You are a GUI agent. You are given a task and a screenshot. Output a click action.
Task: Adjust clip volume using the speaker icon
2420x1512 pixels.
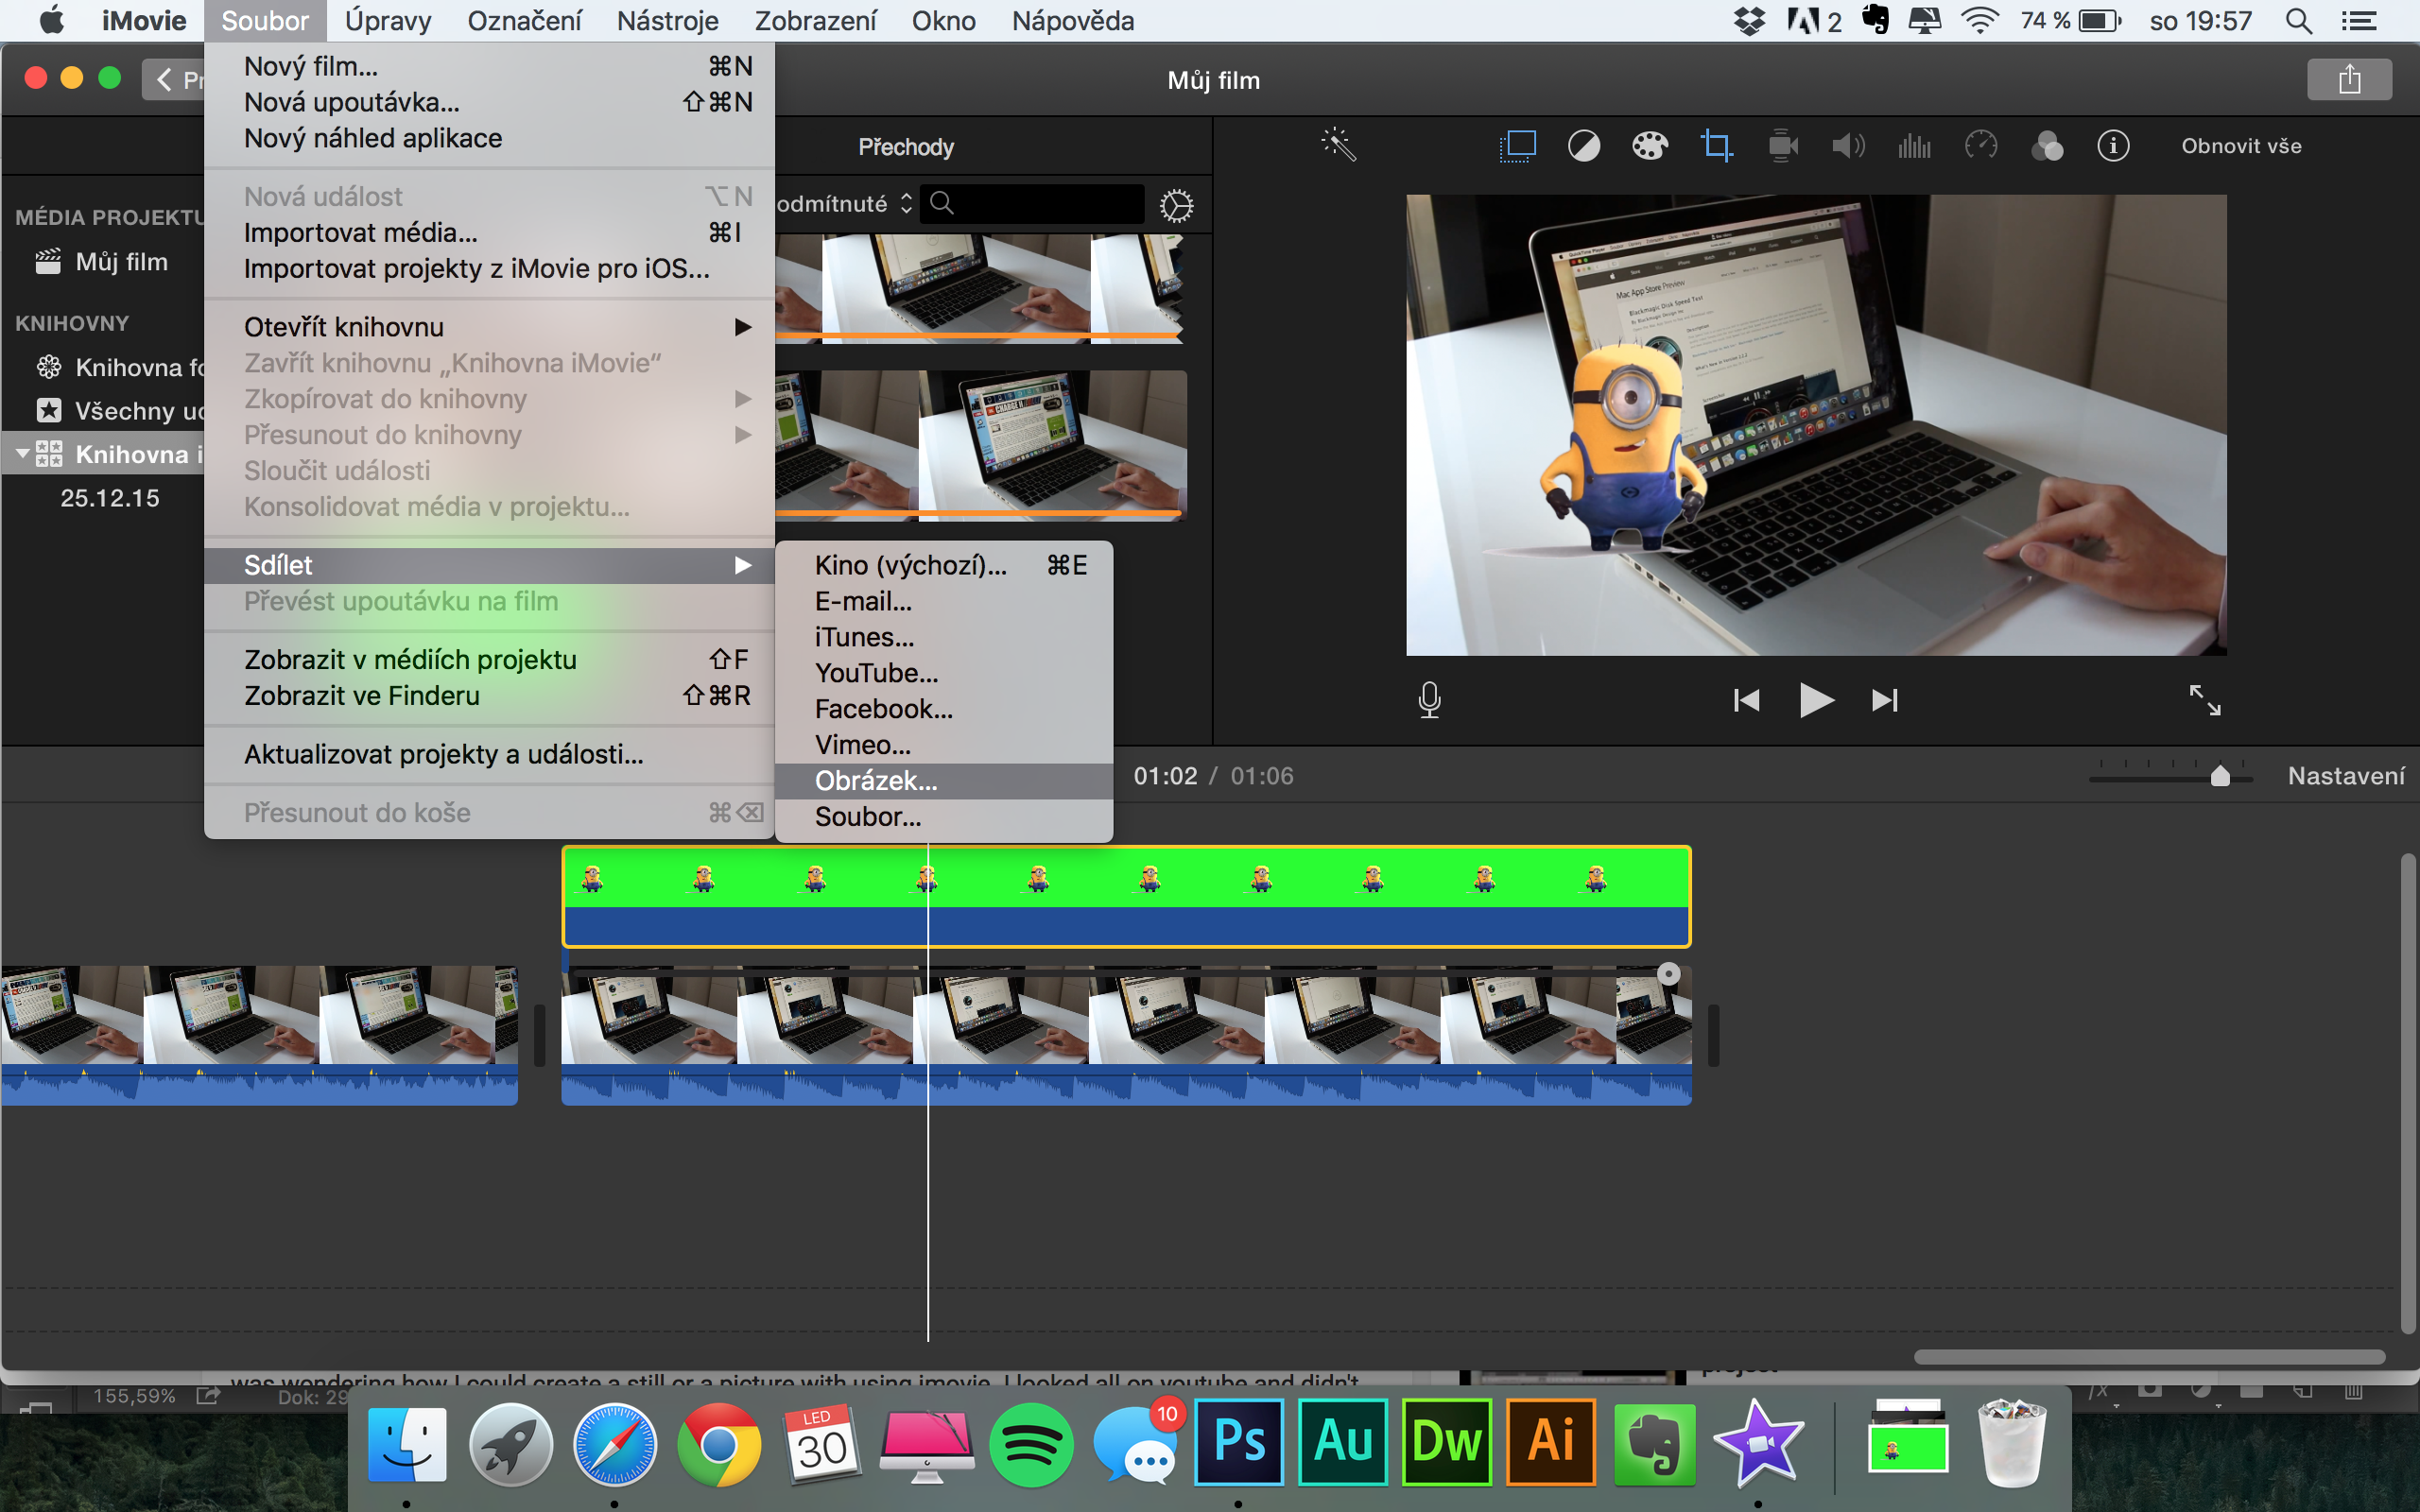point(1847,145)
